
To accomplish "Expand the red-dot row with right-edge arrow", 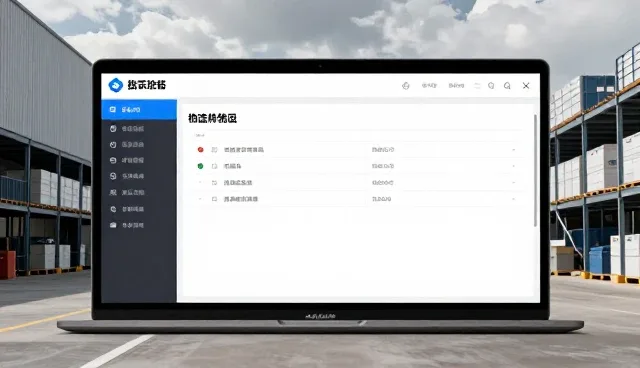I will point(513,150).
